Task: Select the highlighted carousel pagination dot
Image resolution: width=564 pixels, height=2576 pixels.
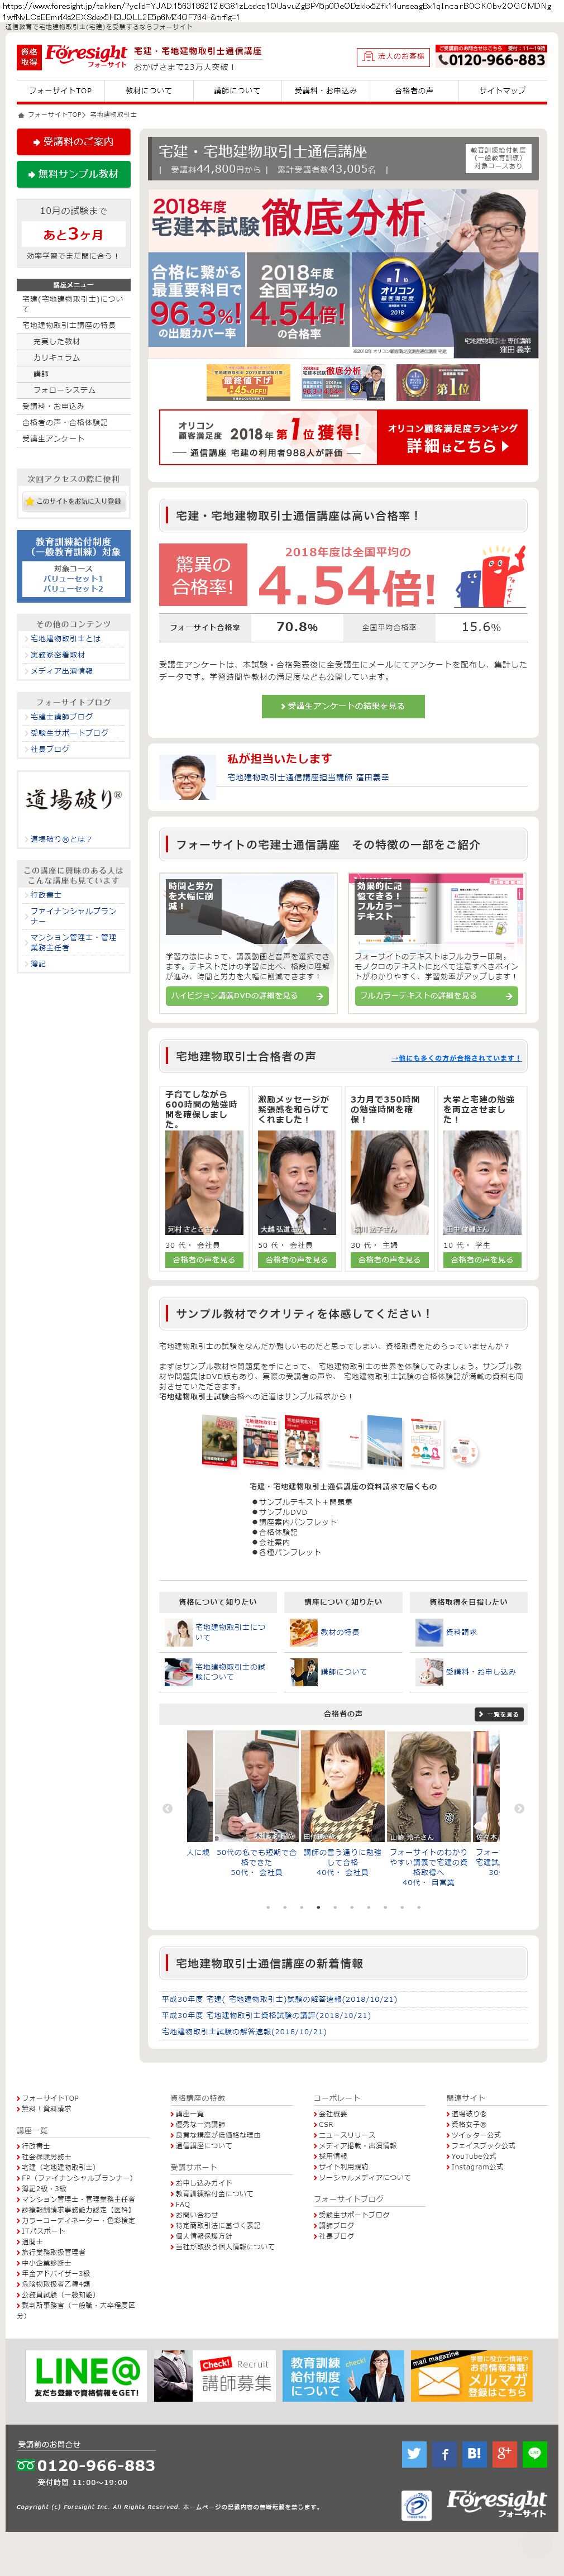Action: (x=318, y=1907)
